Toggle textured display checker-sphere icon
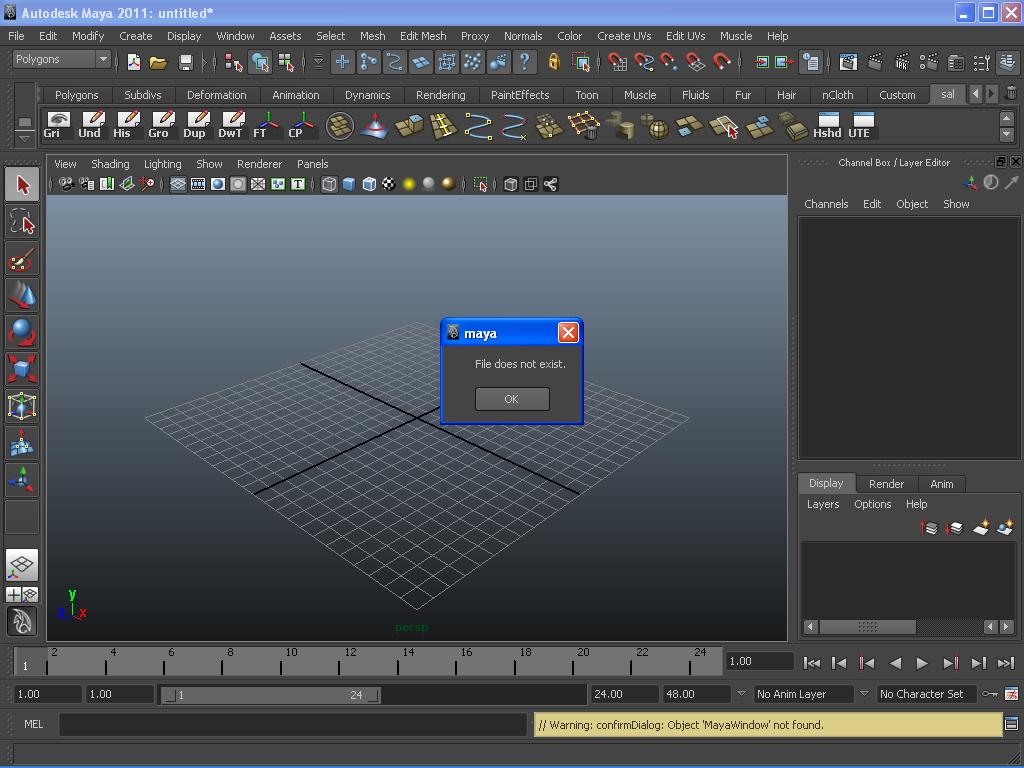The height and width of the screenshot is (768, 1024). click(389, 184)
